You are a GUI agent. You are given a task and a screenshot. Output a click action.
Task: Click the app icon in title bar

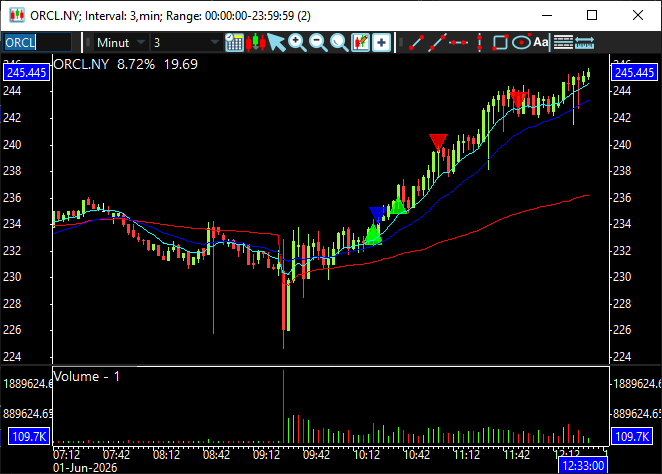pyautogui.click(x=17, y=16)
